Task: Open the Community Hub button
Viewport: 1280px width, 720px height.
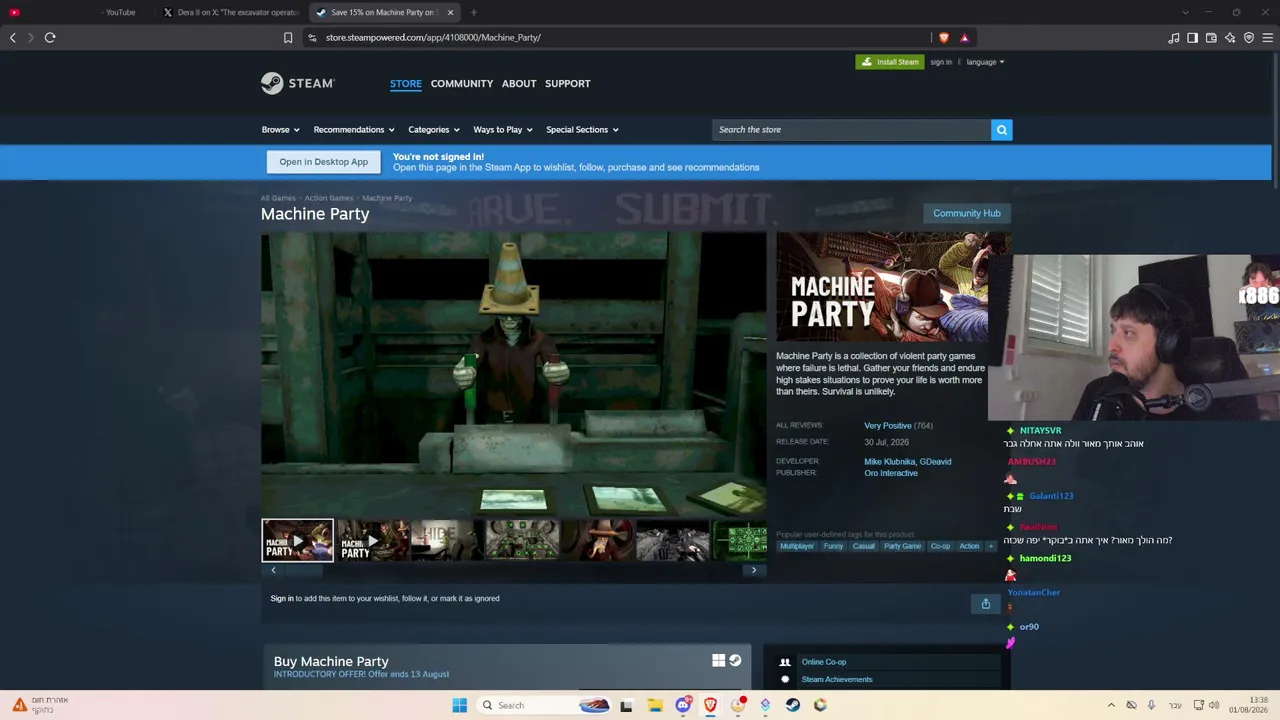Action: [x=967, y=213]
